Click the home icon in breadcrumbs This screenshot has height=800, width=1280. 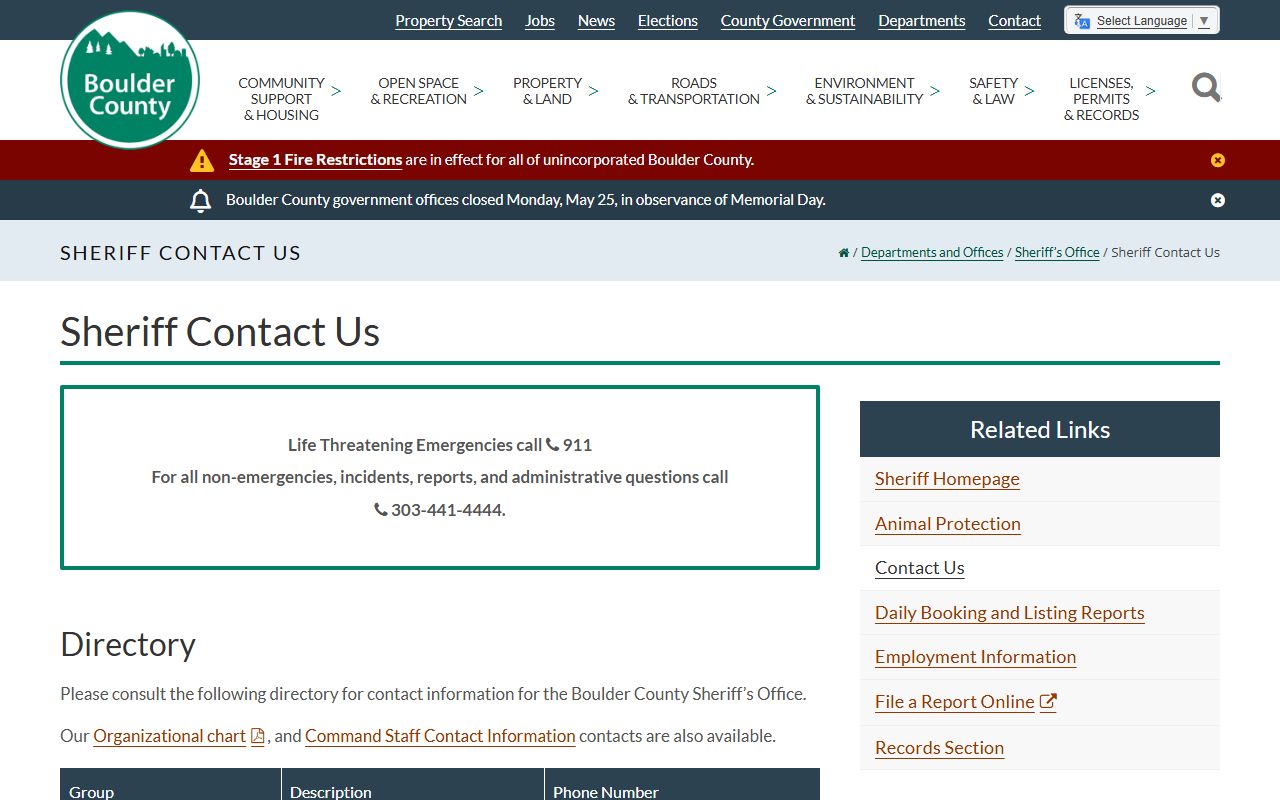coord(844,253)
